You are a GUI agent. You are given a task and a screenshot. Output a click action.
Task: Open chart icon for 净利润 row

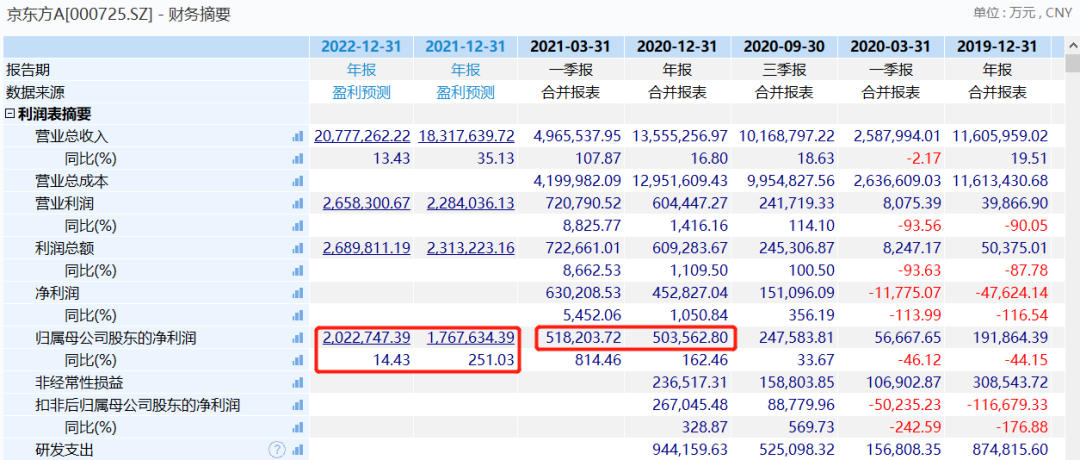pos(298,293)
